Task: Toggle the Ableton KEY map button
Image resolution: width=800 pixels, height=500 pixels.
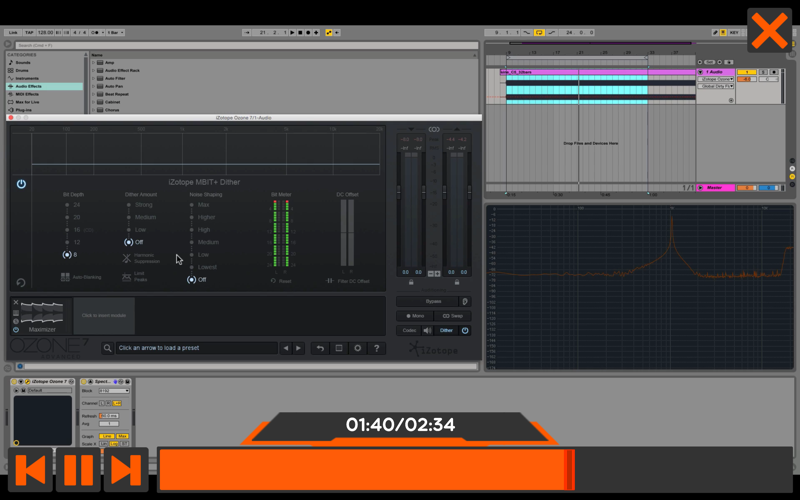Action: coord(734,32)
